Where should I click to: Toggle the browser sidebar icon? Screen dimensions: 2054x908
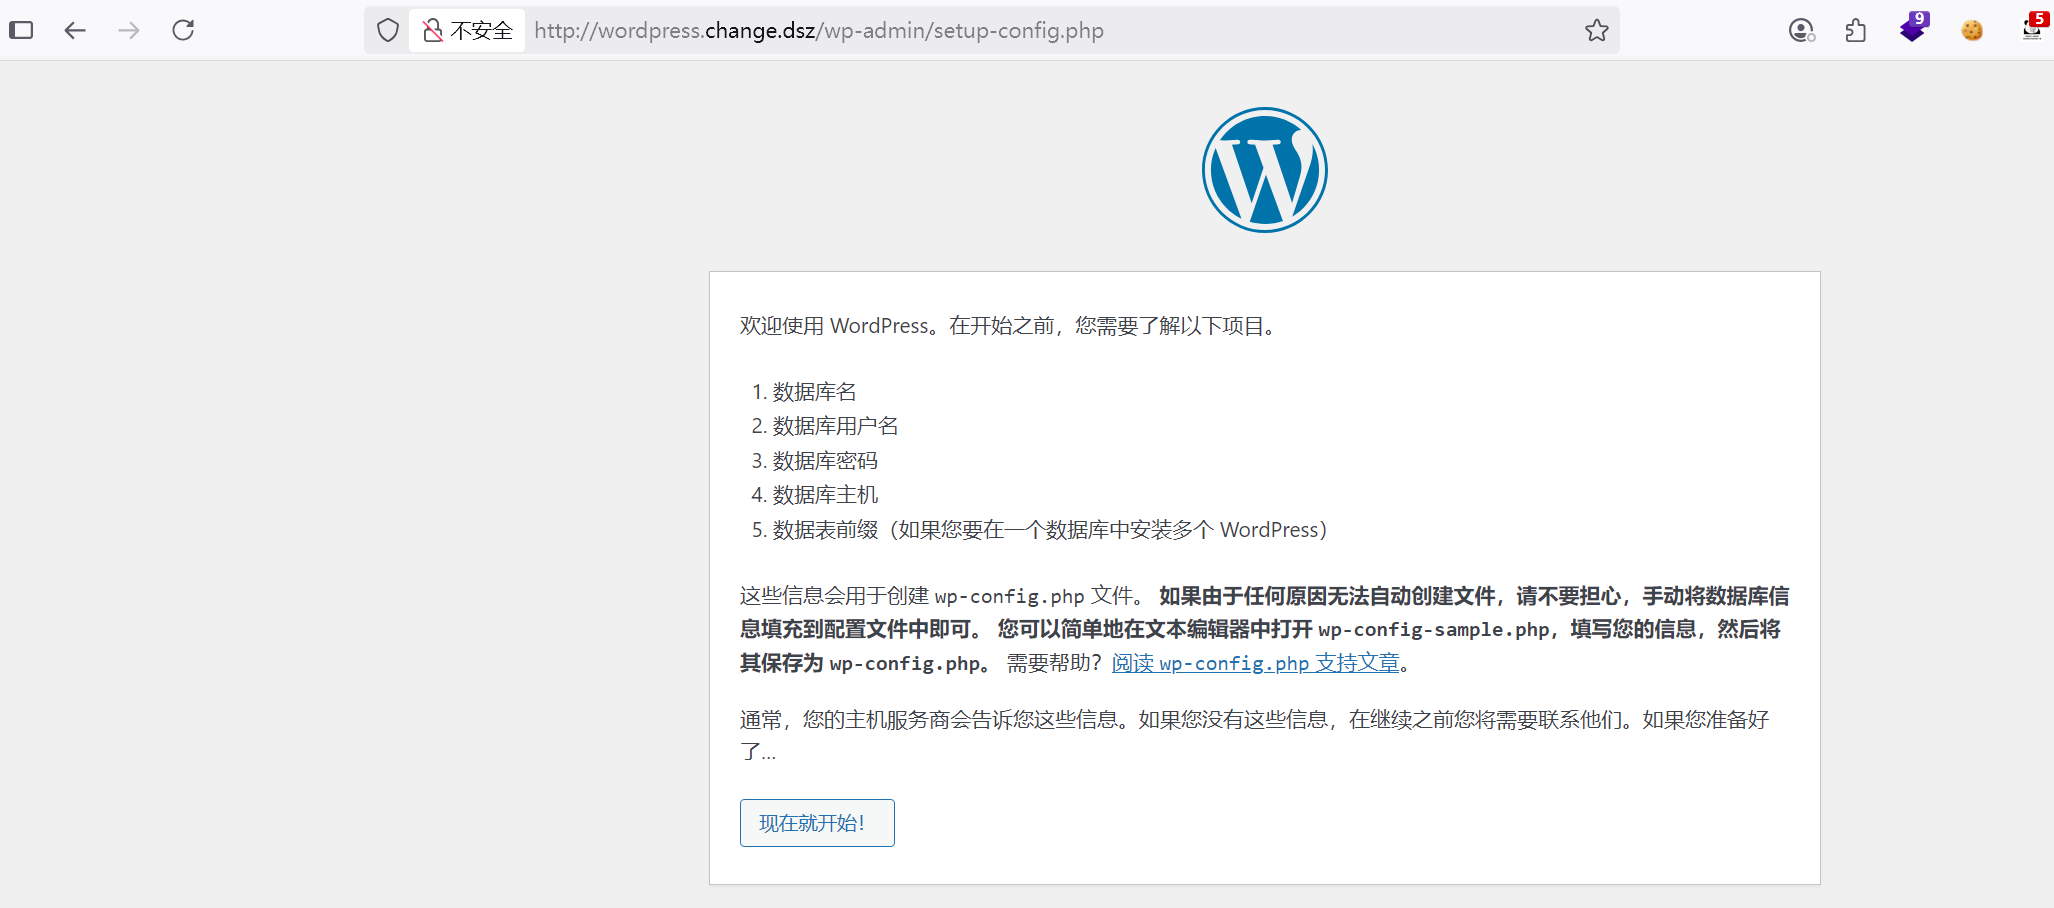click(21, 30)
